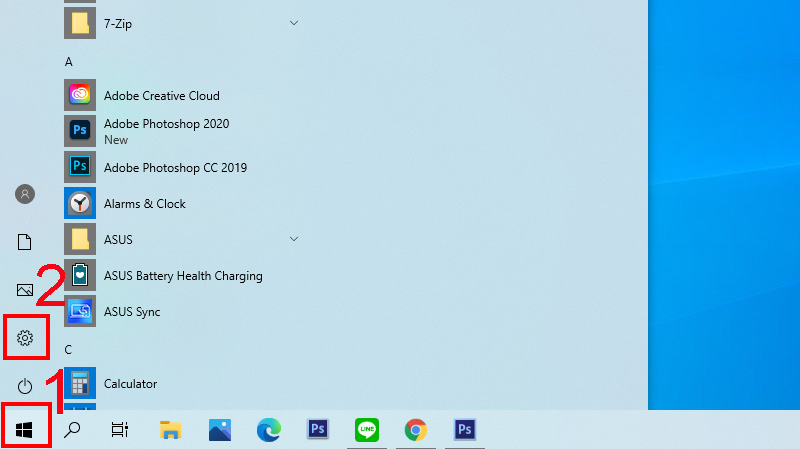Click the Alarms & Clock app icon
The image size is (800, 449).
point(80,203)
